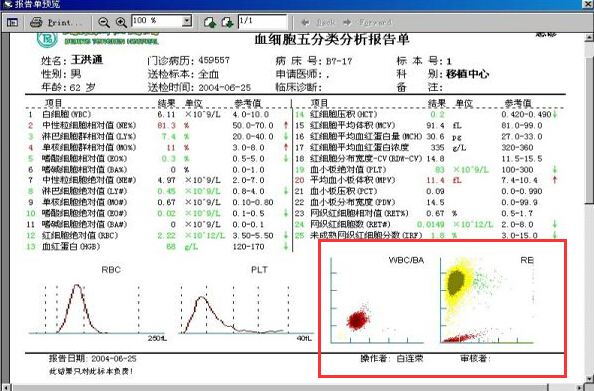Click the Forward button text
Screen dimensions: 594x391
pyautogui.click(x=375, y=23)
